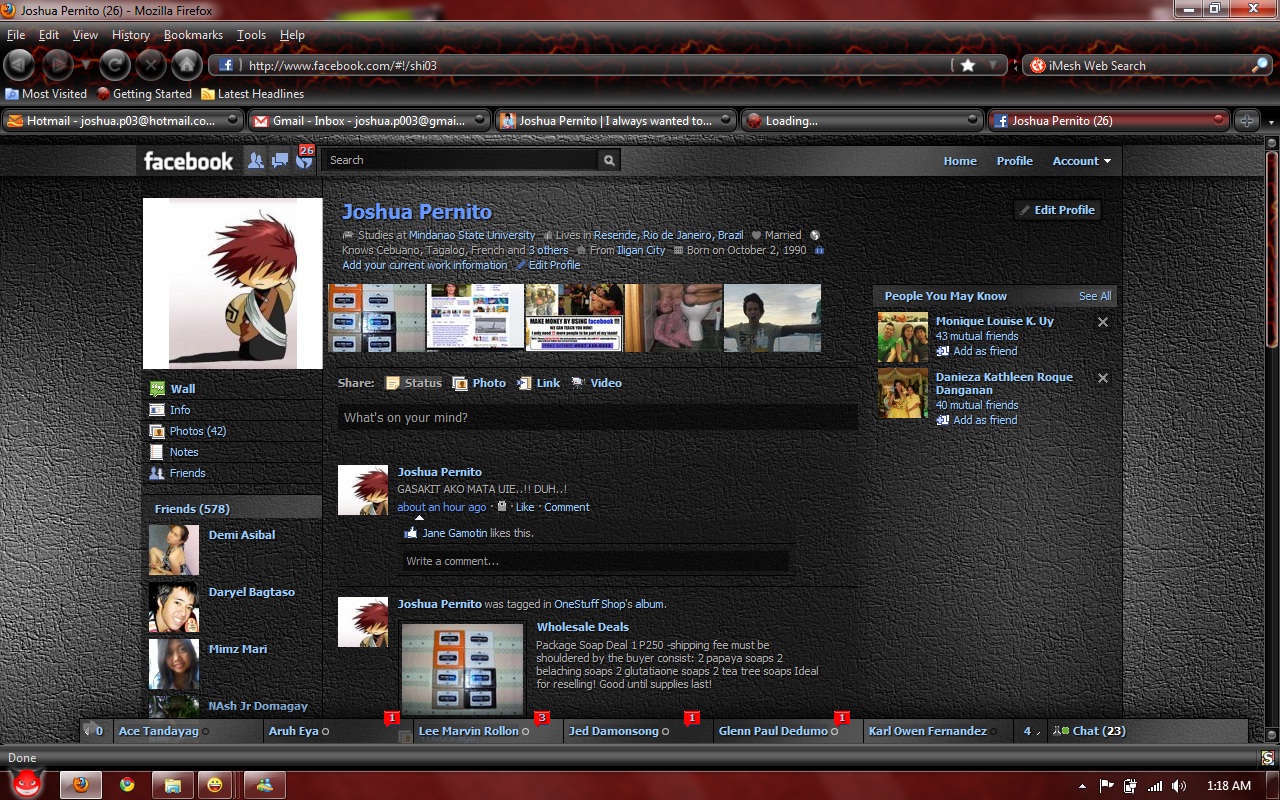Dismiss Monique Louise K. Uy suggestion
The width and height of the screenshot is (1280, 800).
1103,322
